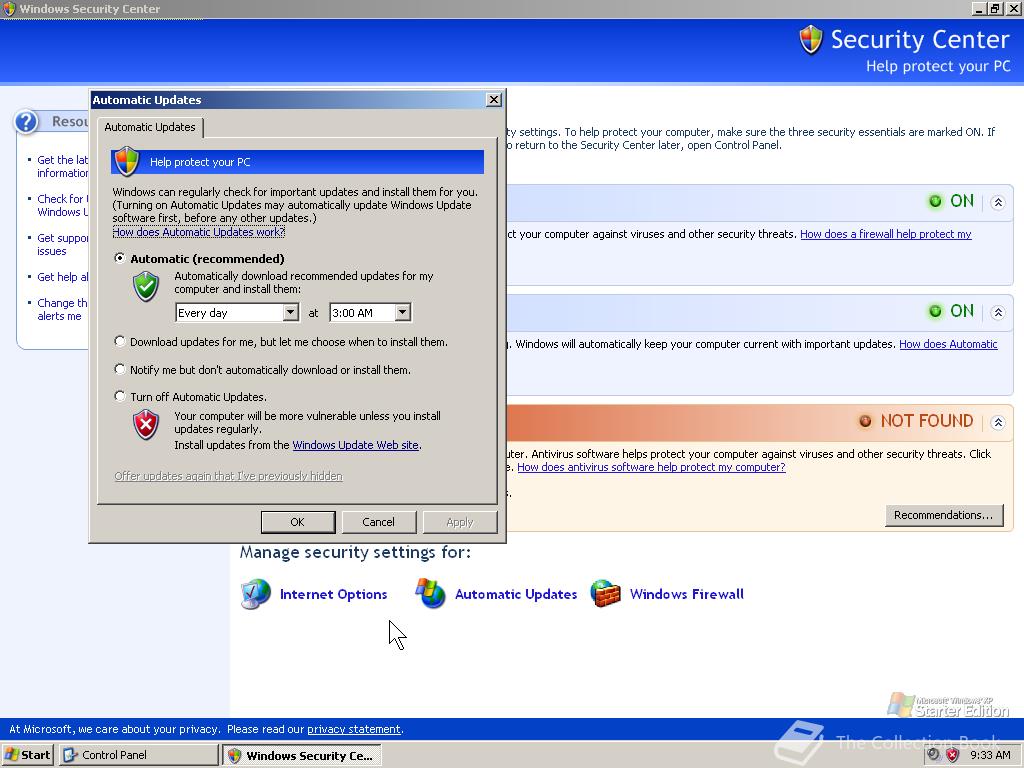Click the red NOT FOUND status light
Screen dimensions: 1024x768
click(x=865, y=421)
